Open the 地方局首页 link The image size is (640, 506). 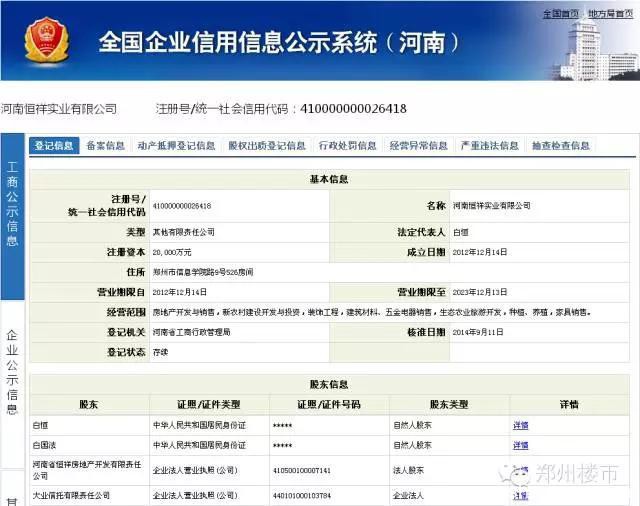611,13
